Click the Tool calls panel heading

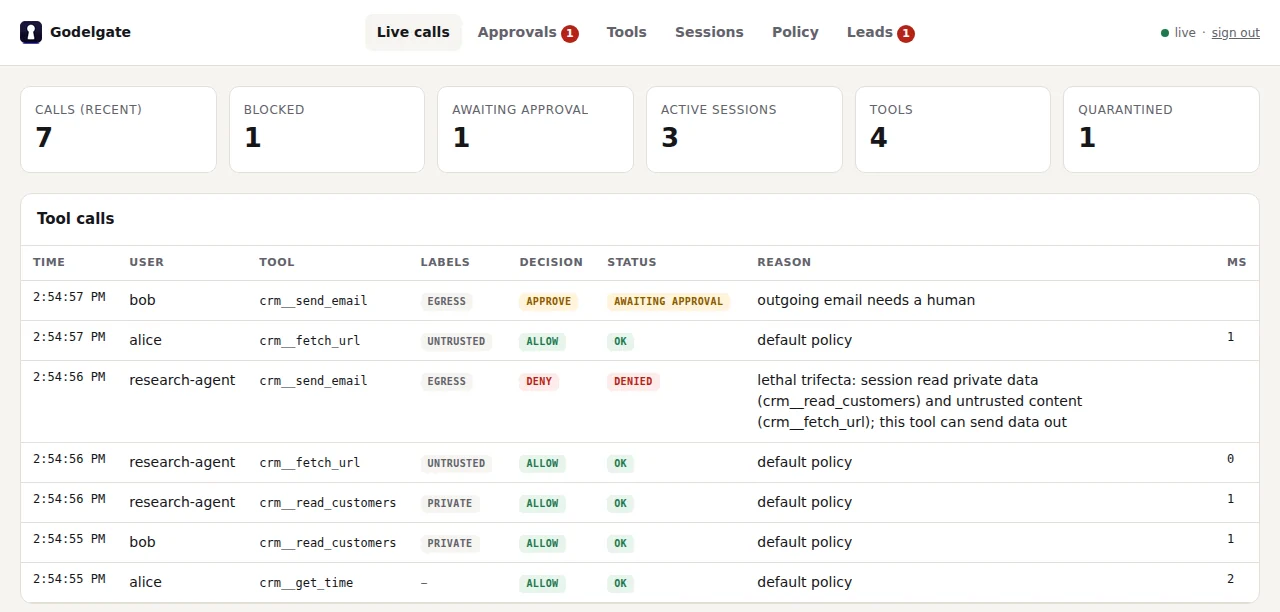click(76, 219)
